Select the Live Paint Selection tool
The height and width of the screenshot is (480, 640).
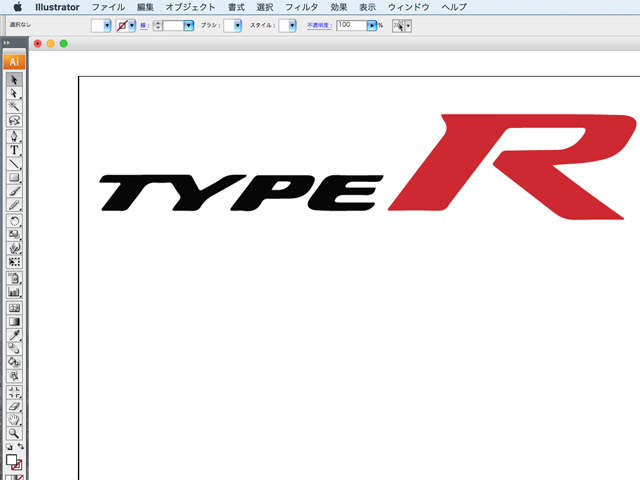coord(14,376)
